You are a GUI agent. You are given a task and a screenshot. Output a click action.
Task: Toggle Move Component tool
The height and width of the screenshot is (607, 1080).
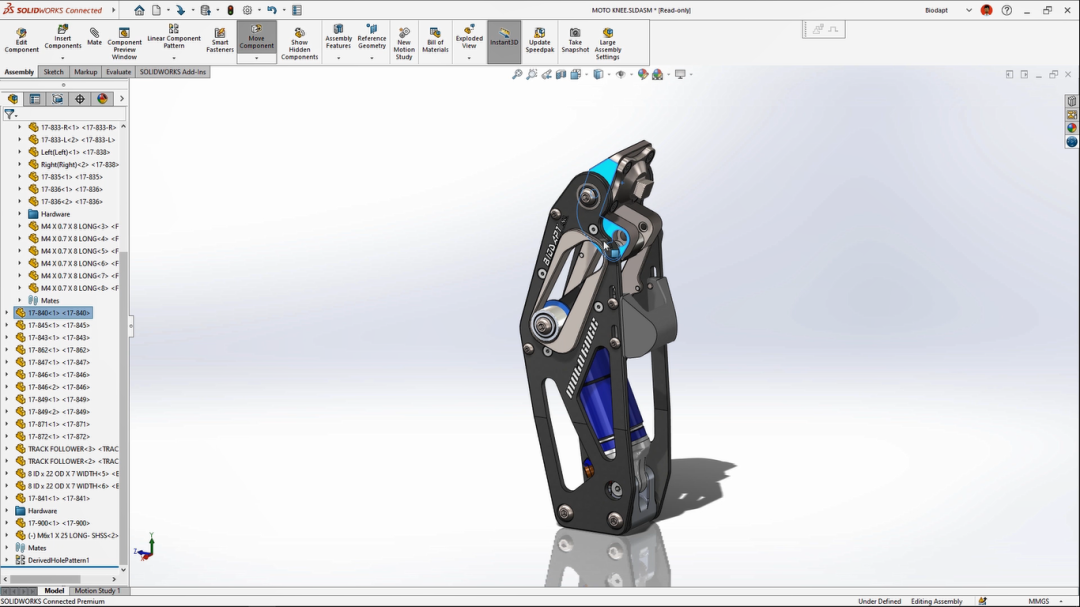[256, 37]
